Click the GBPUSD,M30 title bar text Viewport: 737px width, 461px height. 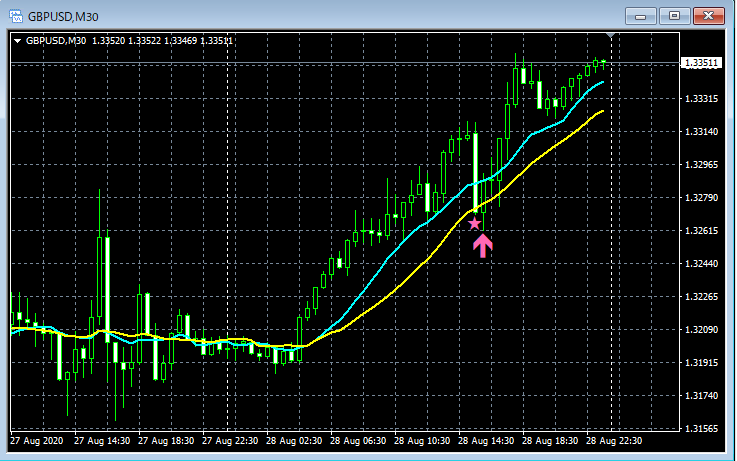pos(63,17)
